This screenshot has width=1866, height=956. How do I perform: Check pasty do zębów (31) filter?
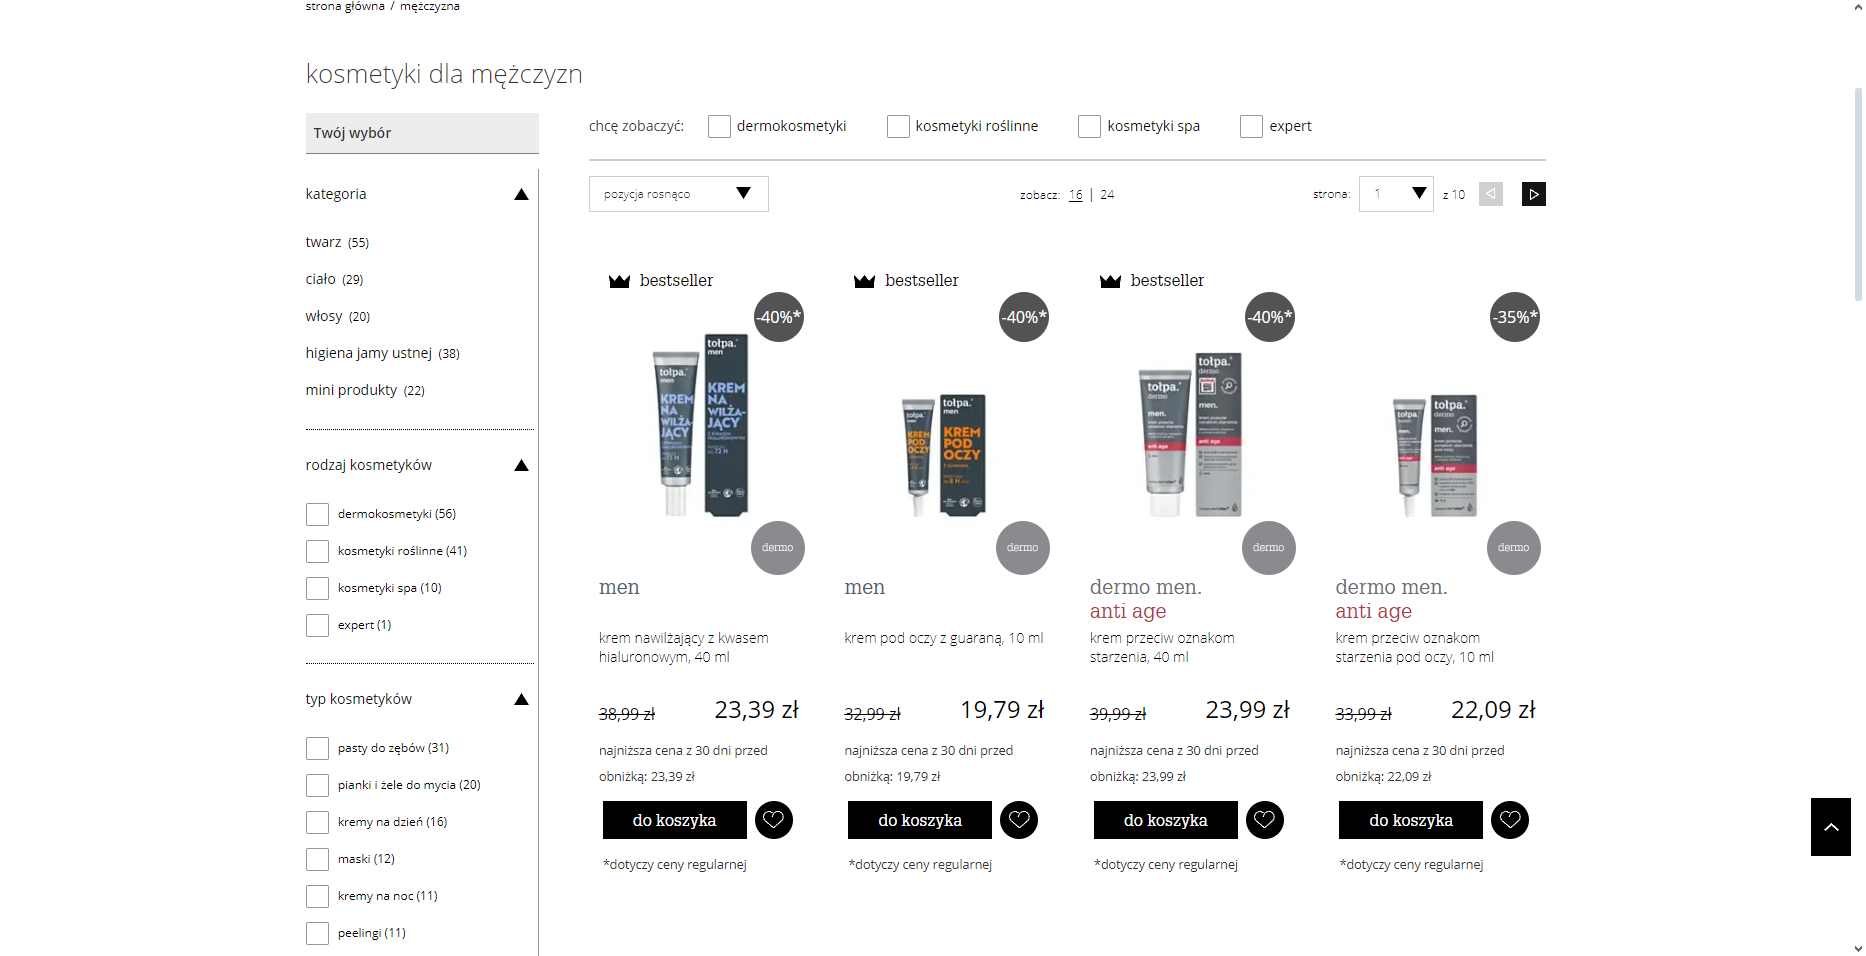pos(317,748)
